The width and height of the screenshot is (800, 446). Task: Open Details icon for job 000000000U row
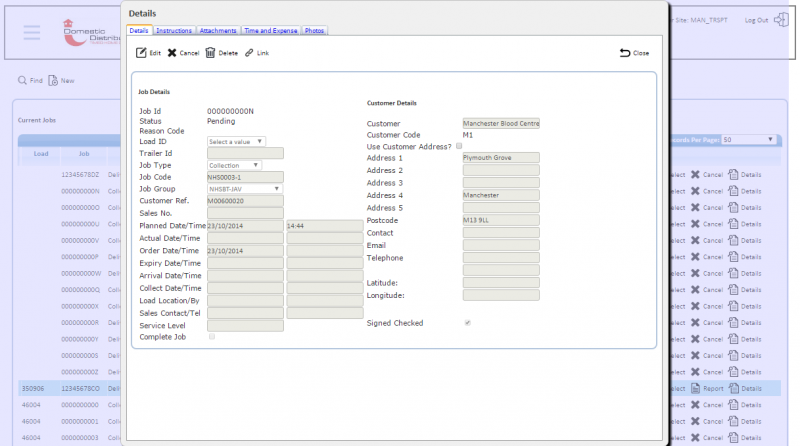(733, 224)
